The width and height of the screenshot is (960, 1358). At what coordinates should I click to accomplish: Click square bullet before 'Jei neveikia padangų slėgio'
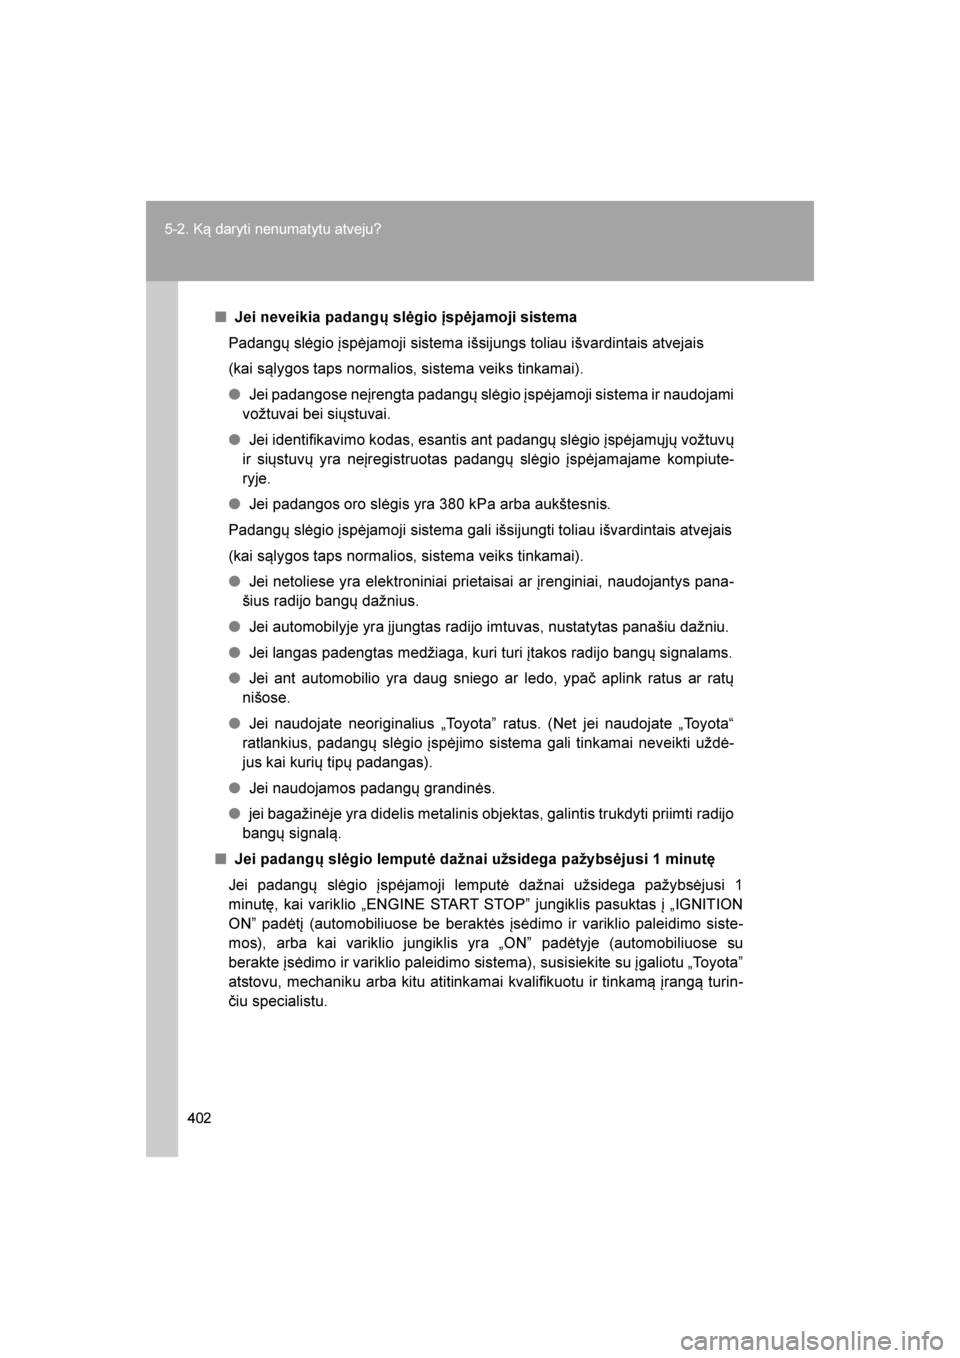(x=218, y=317)
